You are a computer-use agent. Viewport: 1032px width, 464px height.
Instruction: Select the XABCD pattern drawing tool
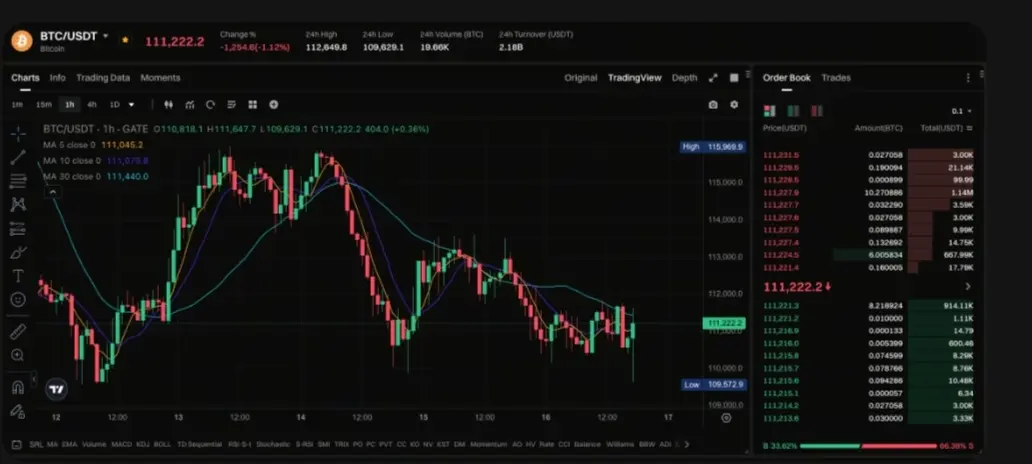[x=18, y=205]
